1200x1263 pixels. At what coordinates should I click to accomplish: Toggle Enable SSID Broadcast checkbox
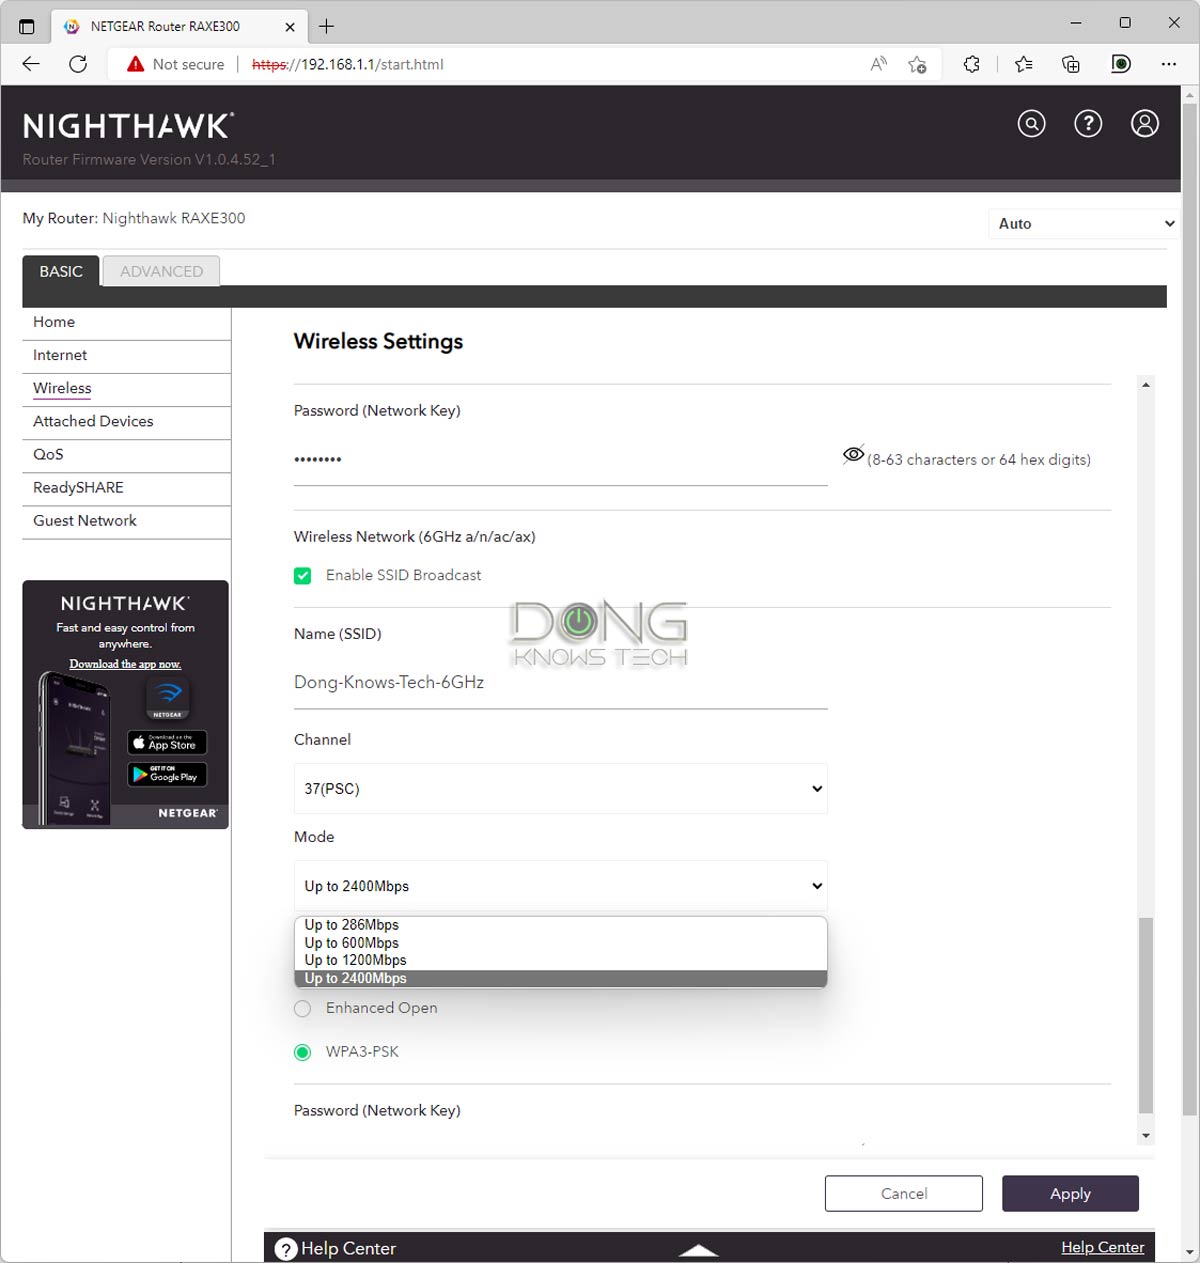pos(303,576)
